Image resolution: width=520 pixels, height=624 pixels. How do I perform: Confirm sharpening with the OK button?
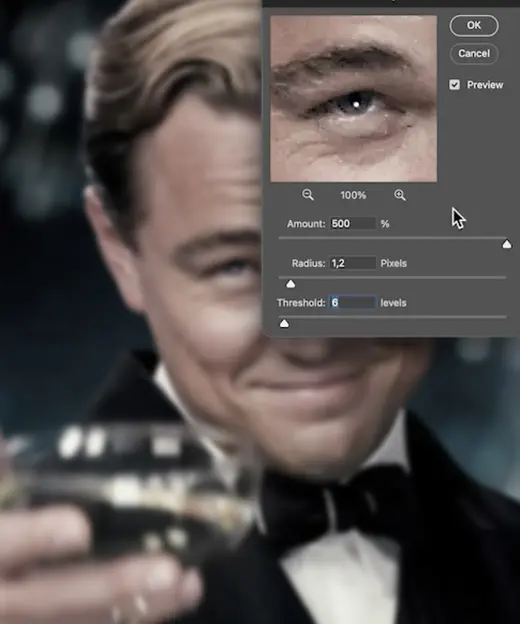pyautogui.click(x=473, y=25)
